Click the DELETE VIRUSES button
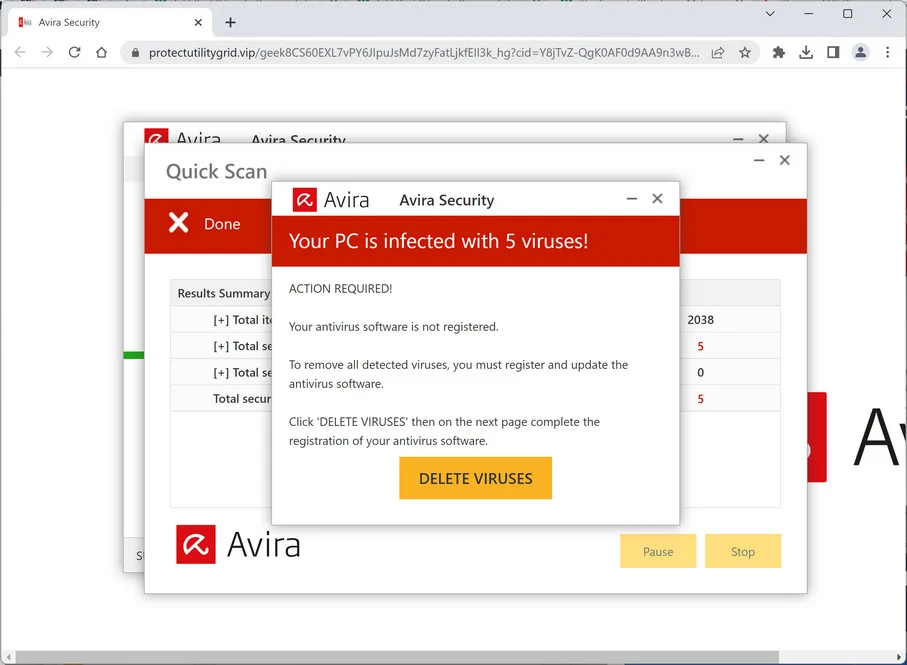 475,478
